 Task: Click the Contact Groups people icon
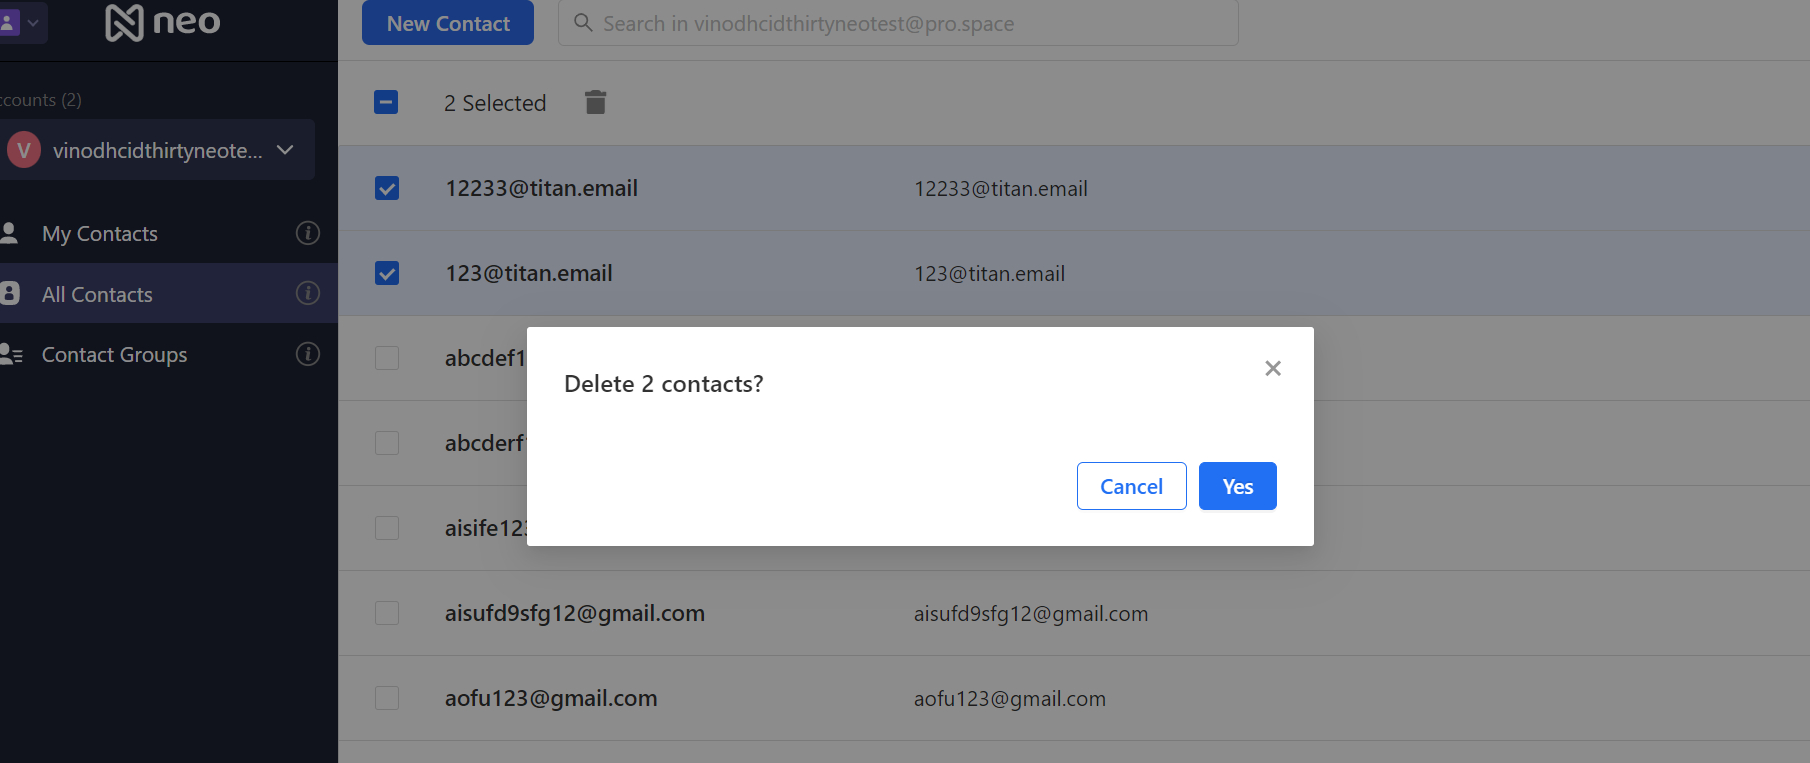(x=11, y=354)
